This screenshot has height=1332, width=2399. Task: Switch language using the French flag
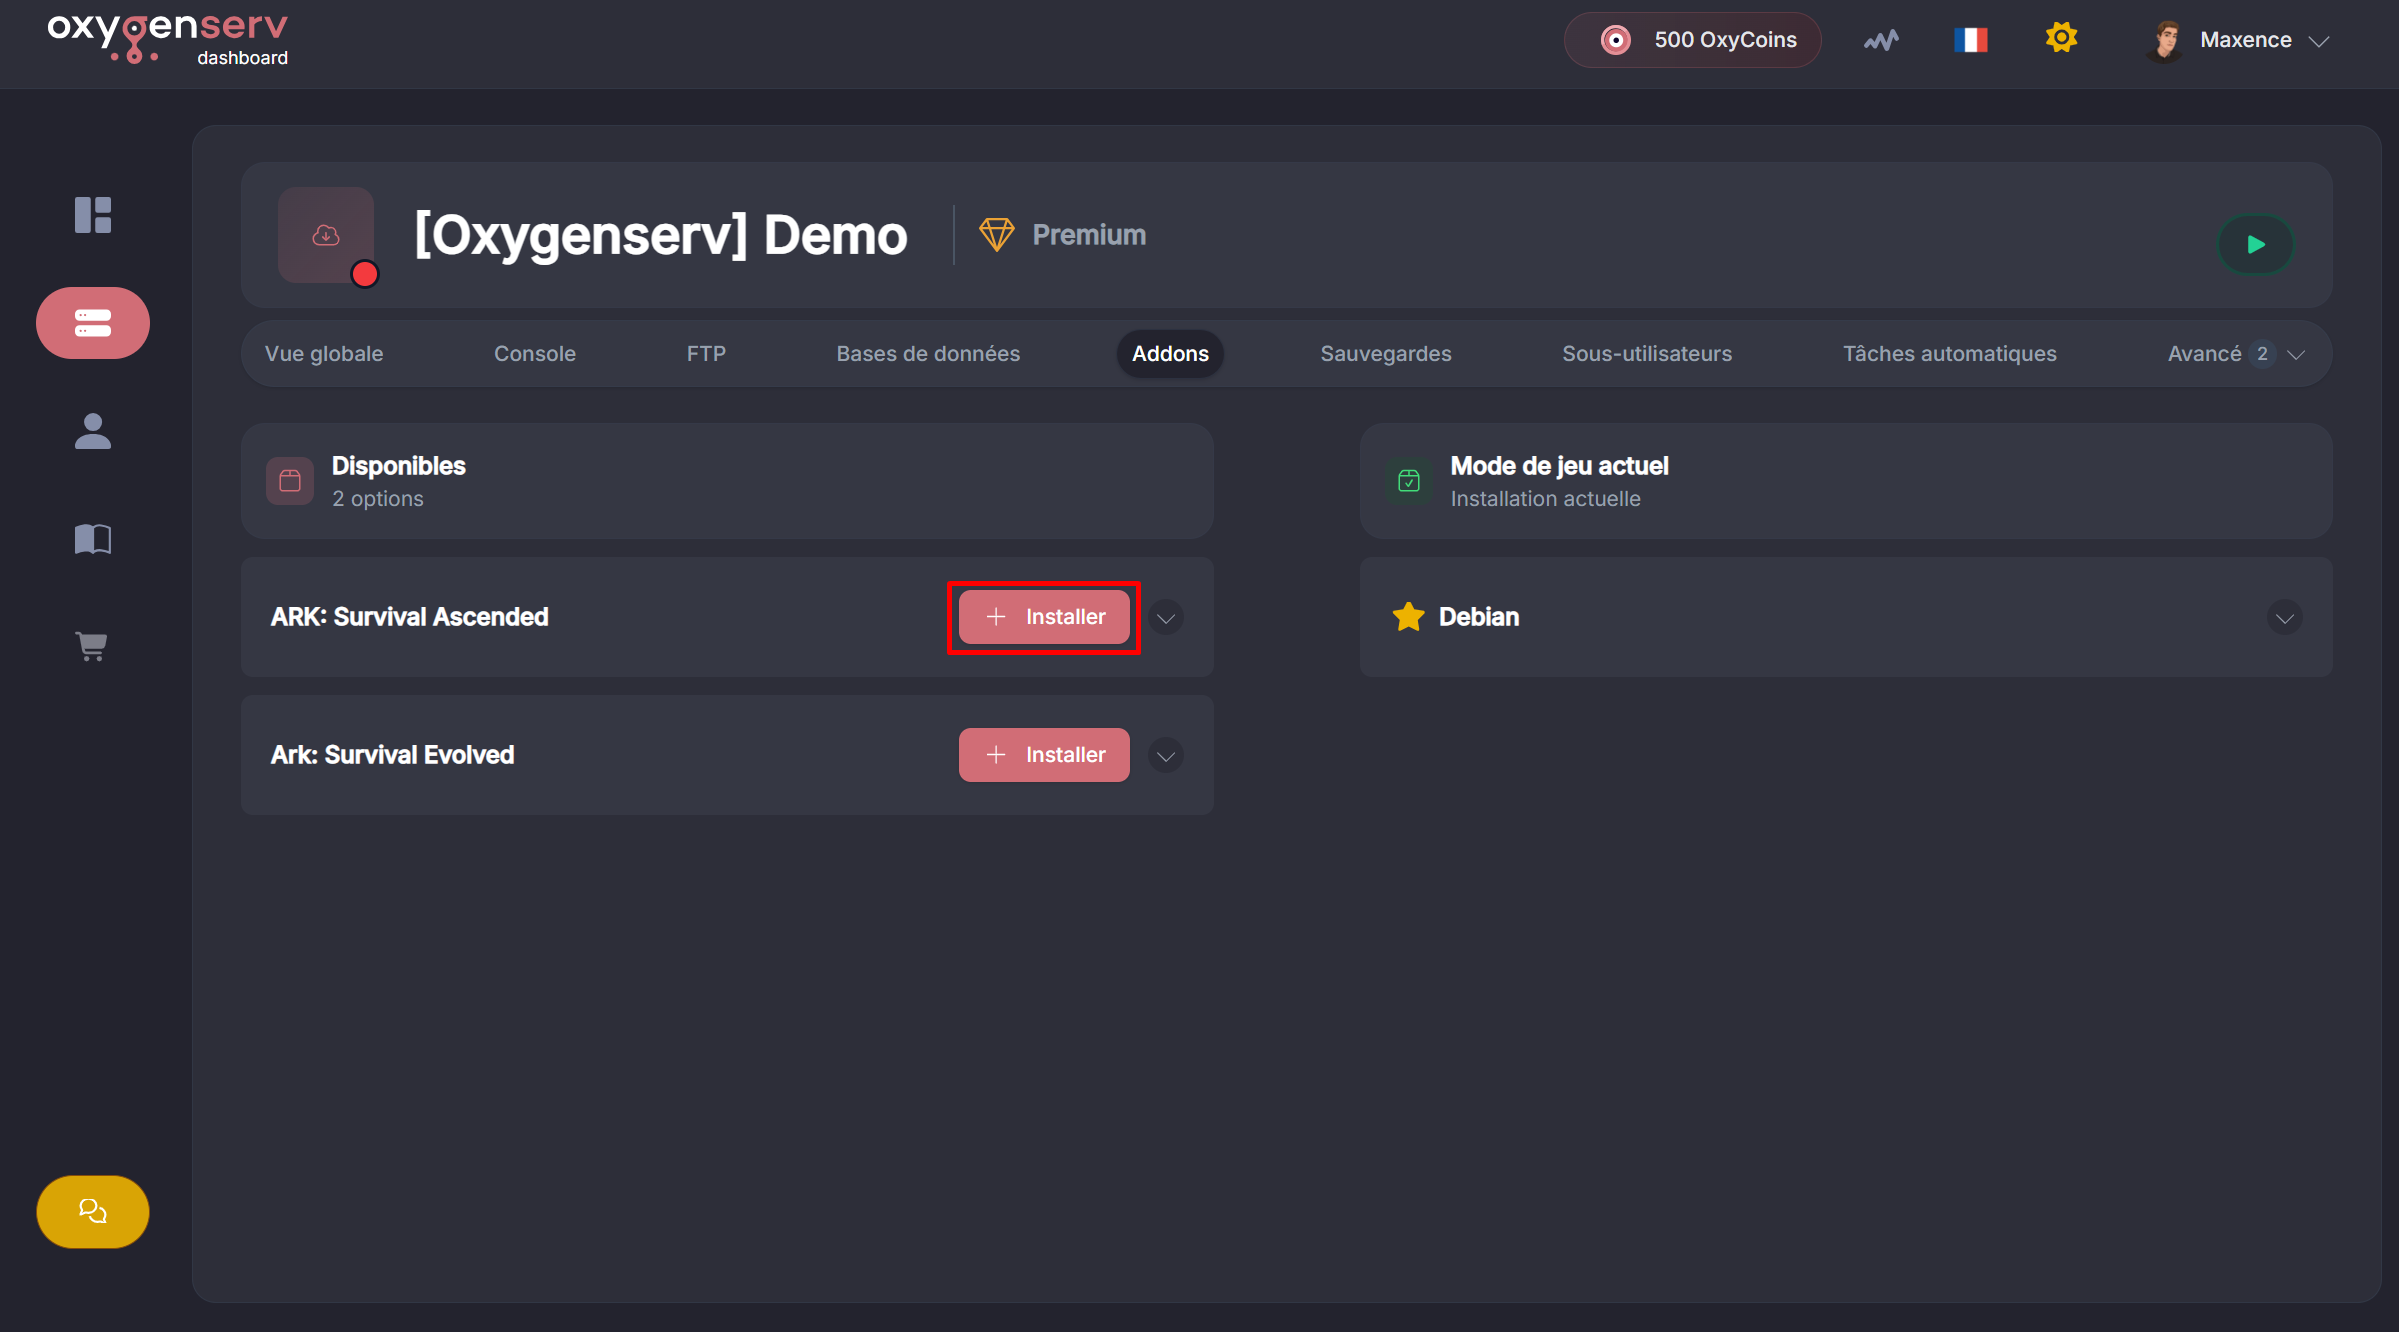pyautogui.click(x=1970, y=40)
